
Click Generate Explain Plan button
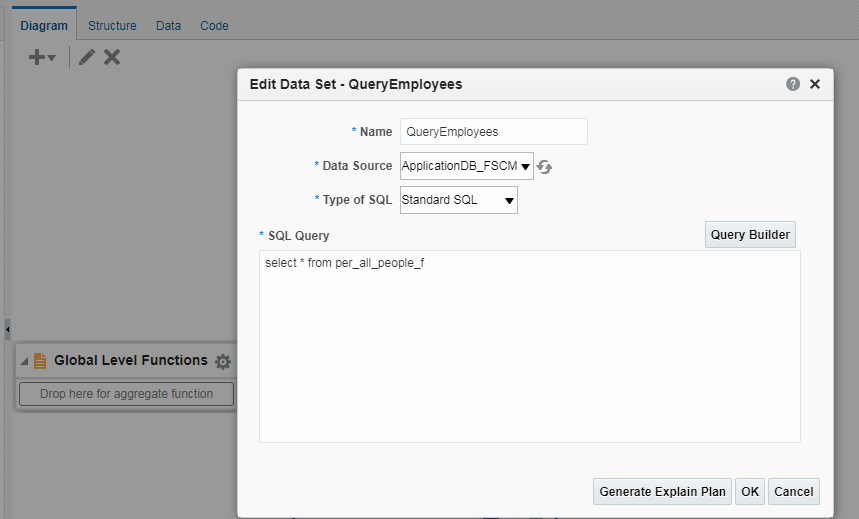click(x=662, y=492)
